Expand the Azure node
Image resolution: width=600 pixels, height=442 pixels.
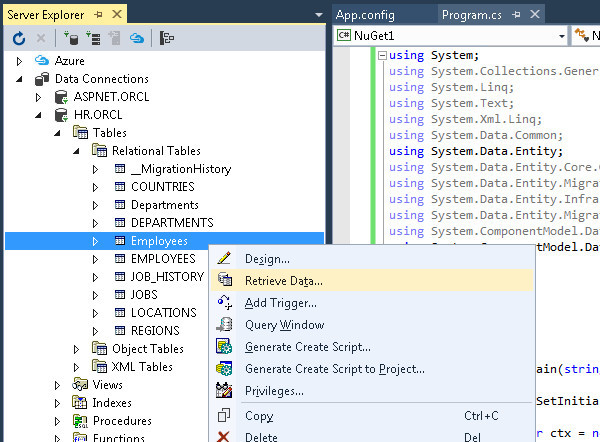click(21, 61)
